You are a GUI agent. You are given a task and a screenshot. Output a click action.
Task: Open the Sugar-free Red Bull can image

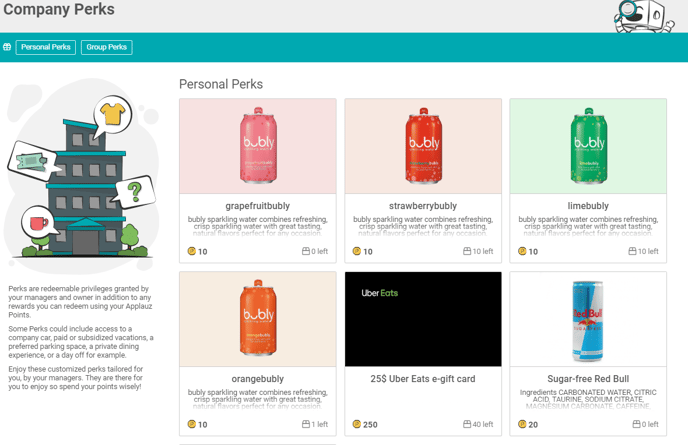click(x=588, y=319)
